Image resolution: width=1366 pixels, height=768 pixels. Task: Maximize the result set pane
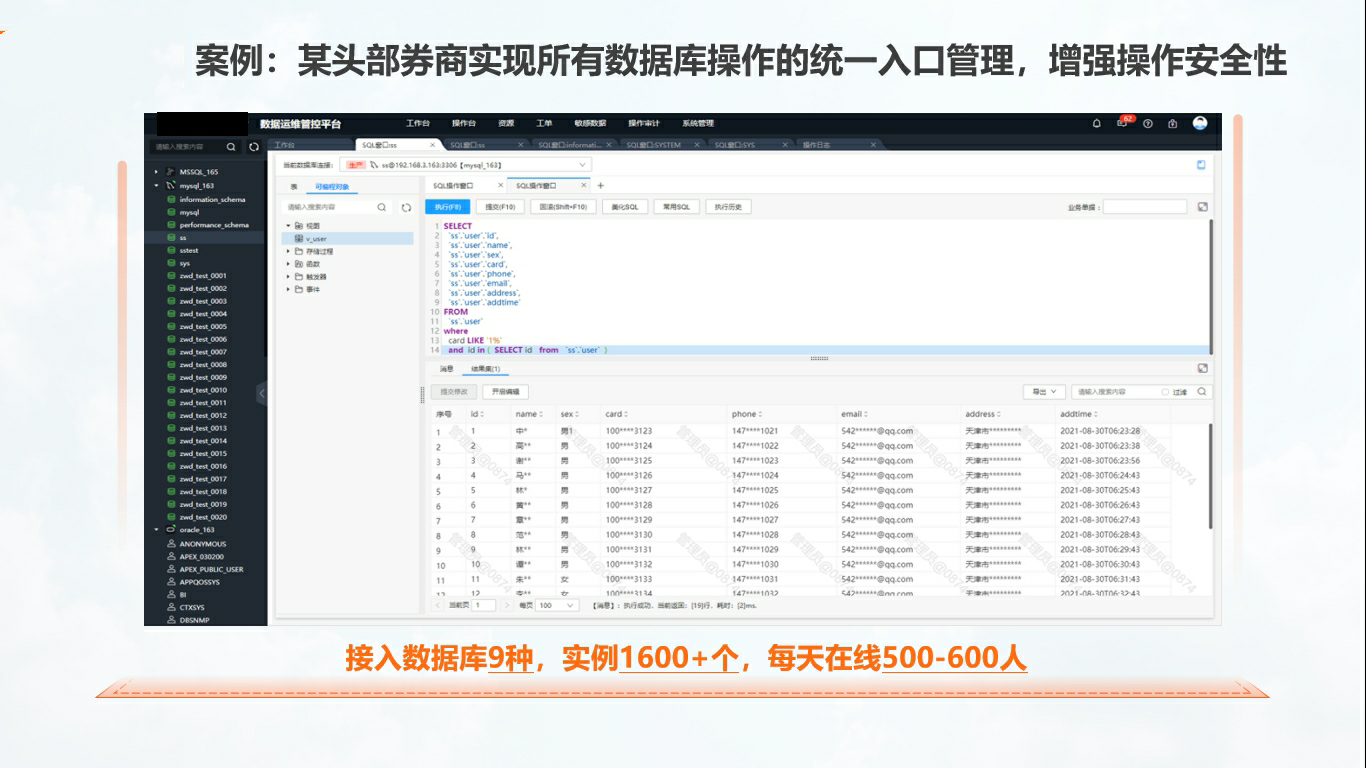1202,369
